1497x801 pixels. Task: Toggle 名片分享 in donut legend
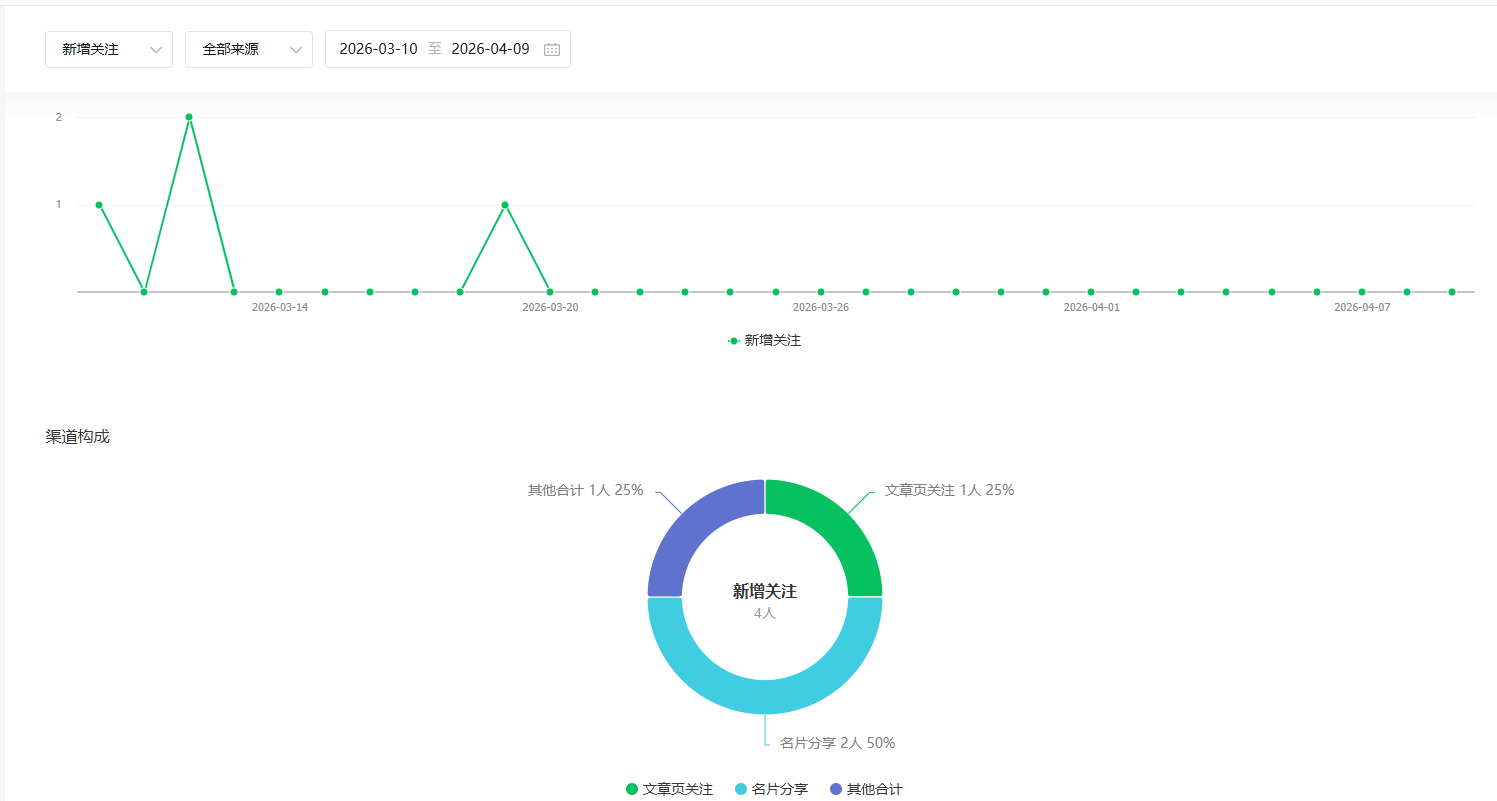click(x=771, y=789)
